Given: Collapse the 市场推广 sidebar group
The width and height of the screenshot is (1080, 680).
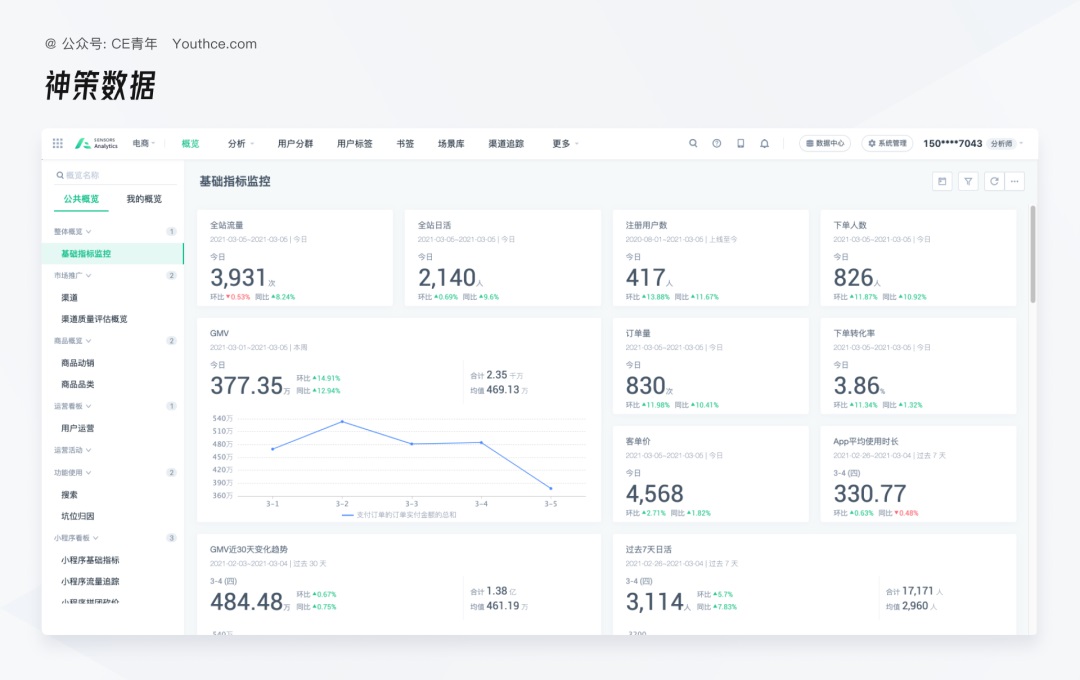Looking at the screenshot, I should (x=73, y=275).
